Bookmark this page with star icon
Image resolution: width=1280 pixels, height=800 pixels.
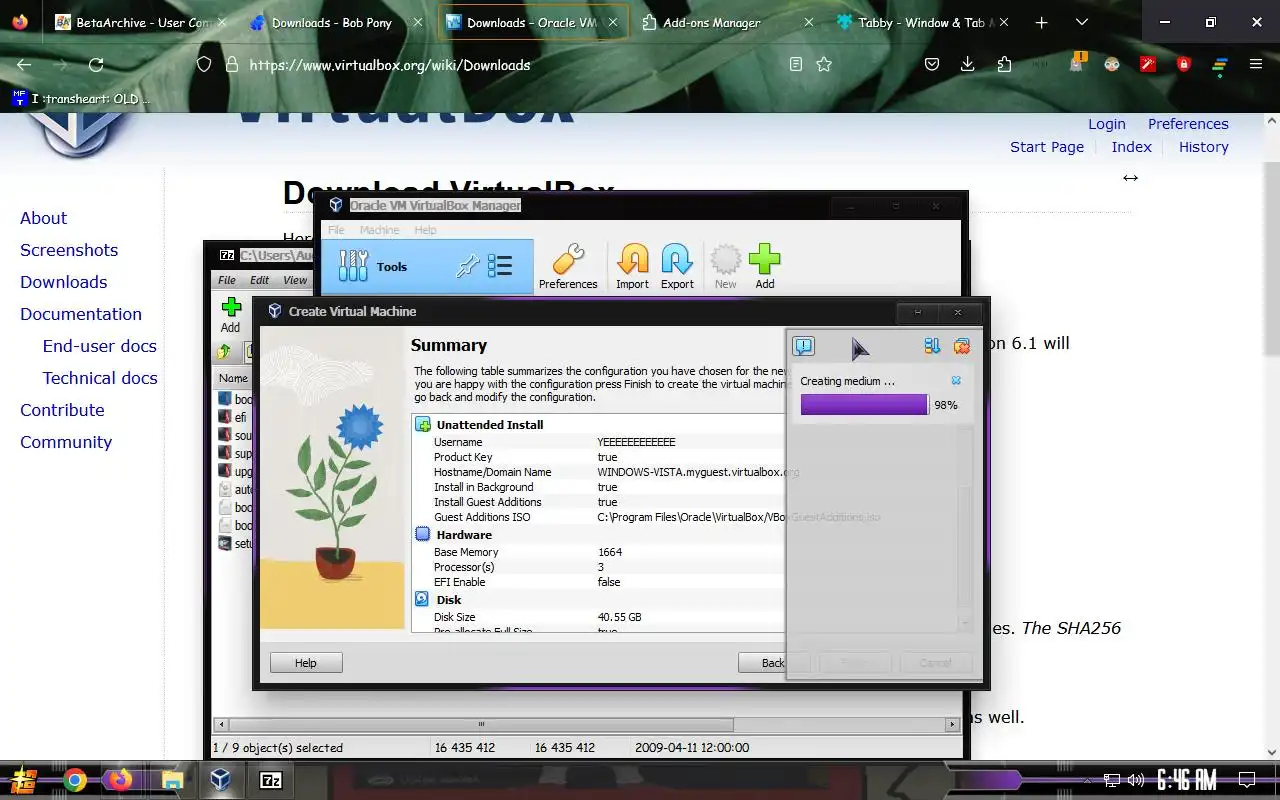824,65
